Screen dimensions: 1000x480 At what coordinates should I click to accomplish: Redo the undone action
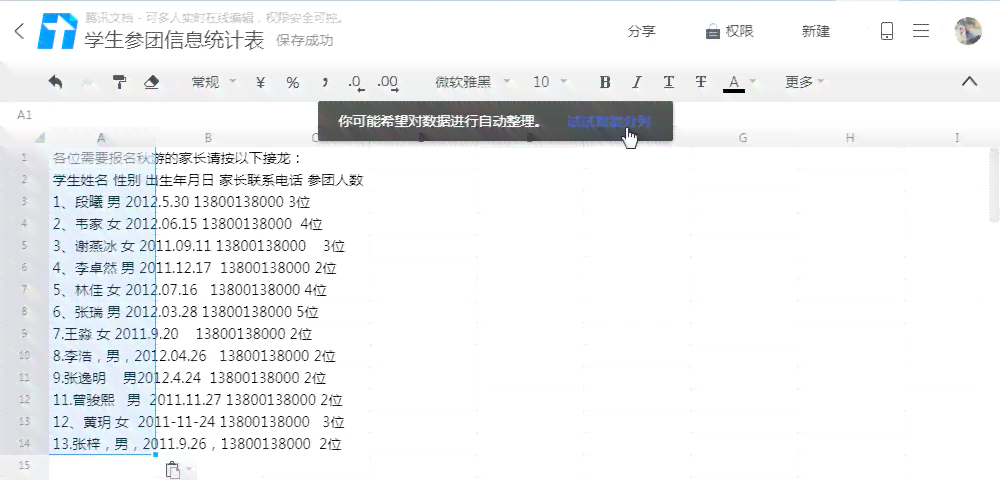tap(88, 82)
